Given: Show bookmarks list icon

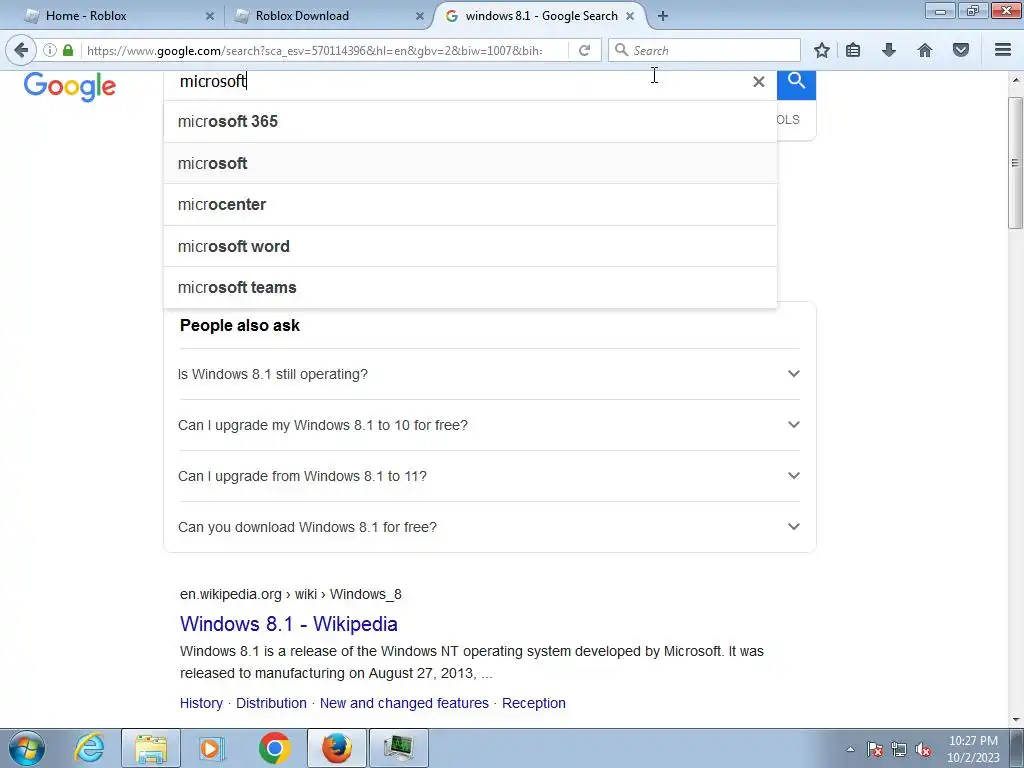Looking at the screenshot, I should coord(853,50).
